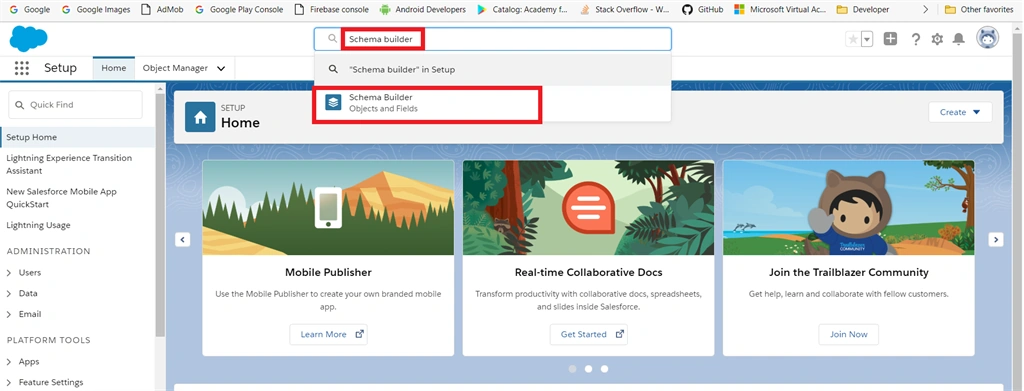Open the GitHub bookmark
Viewport: 1024px width, 391px height.
[703, 10]
